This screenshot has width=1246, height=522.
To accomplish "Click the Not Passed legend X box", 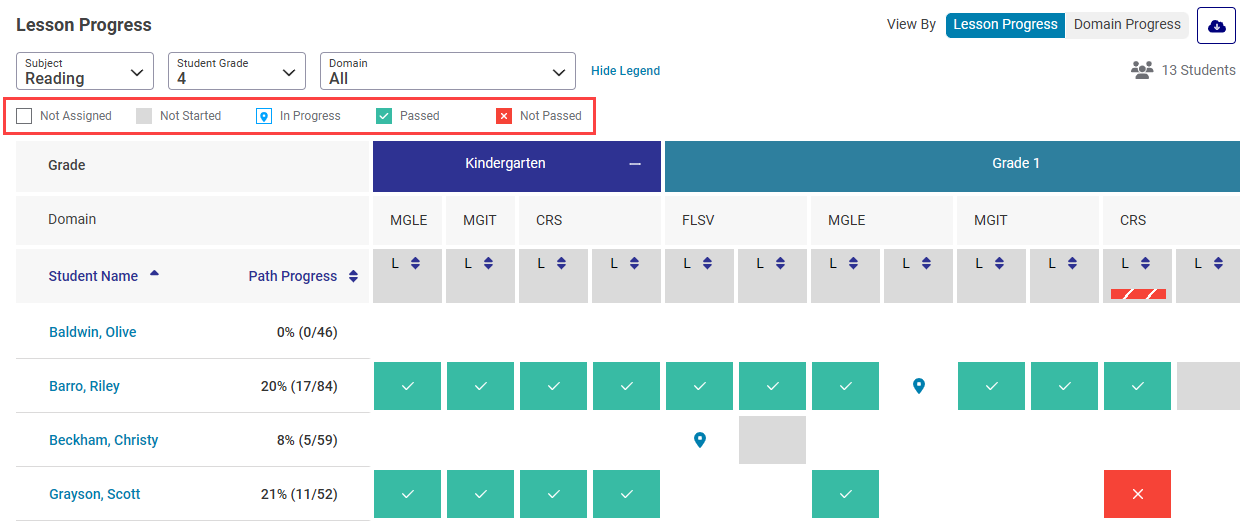I will pyautogui.click(x=504, y=116).
